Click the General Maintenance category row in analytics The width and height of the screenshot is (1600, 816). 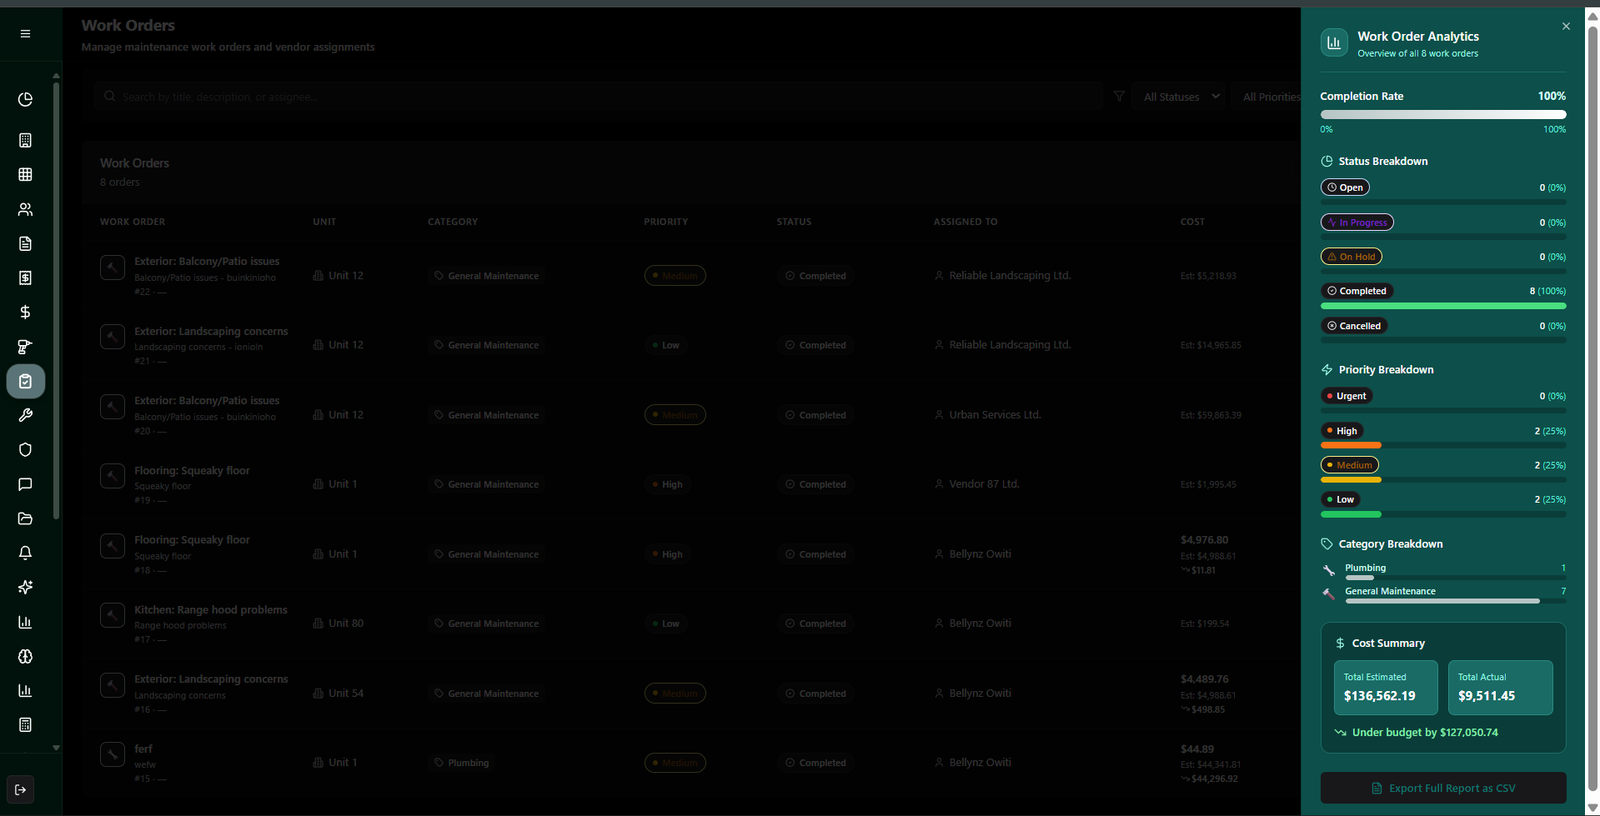1443,594
